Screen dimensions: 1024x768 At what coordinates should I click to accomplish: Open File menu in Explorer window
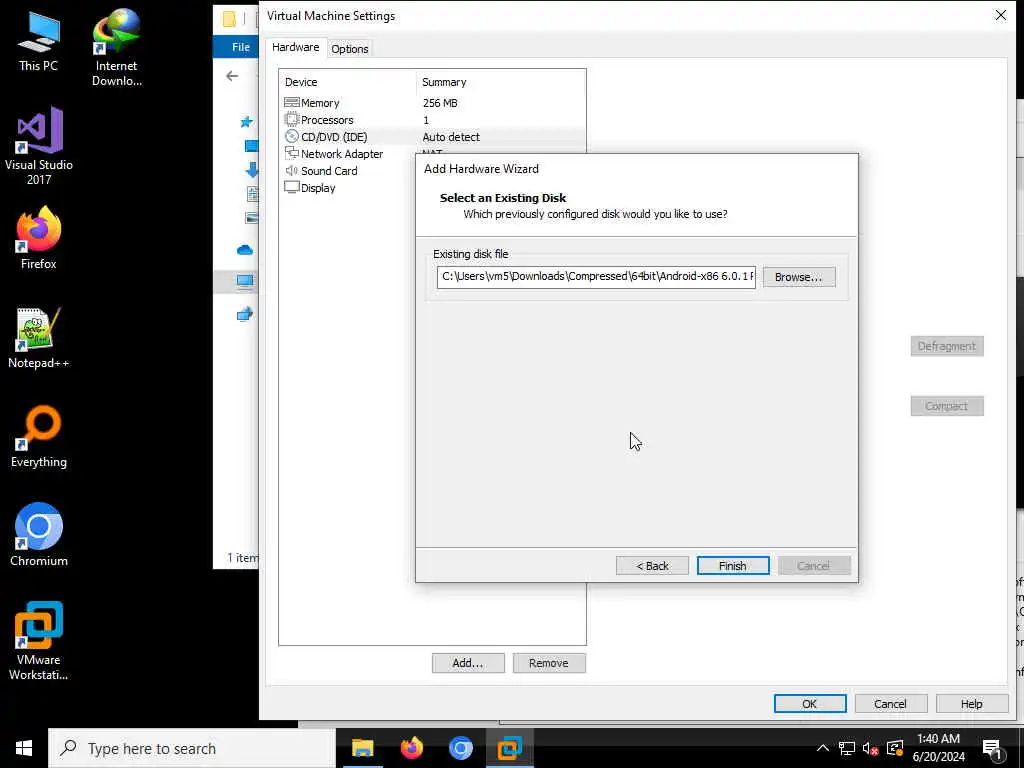240,47
